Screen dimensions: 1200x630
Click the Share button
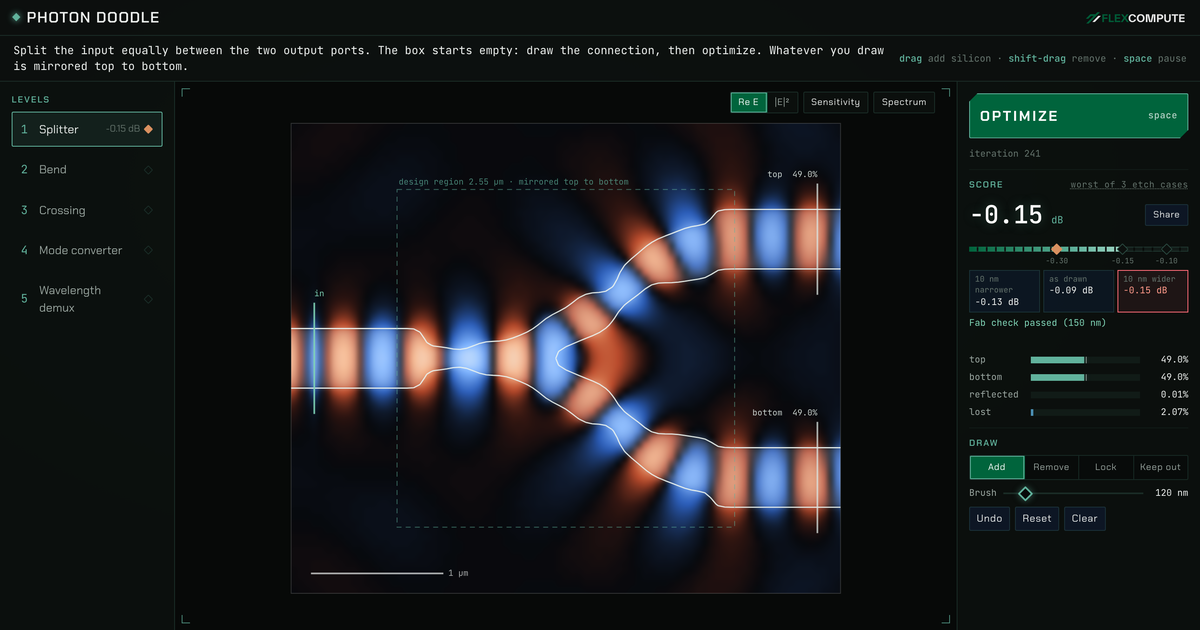(x=1166, y=214)
